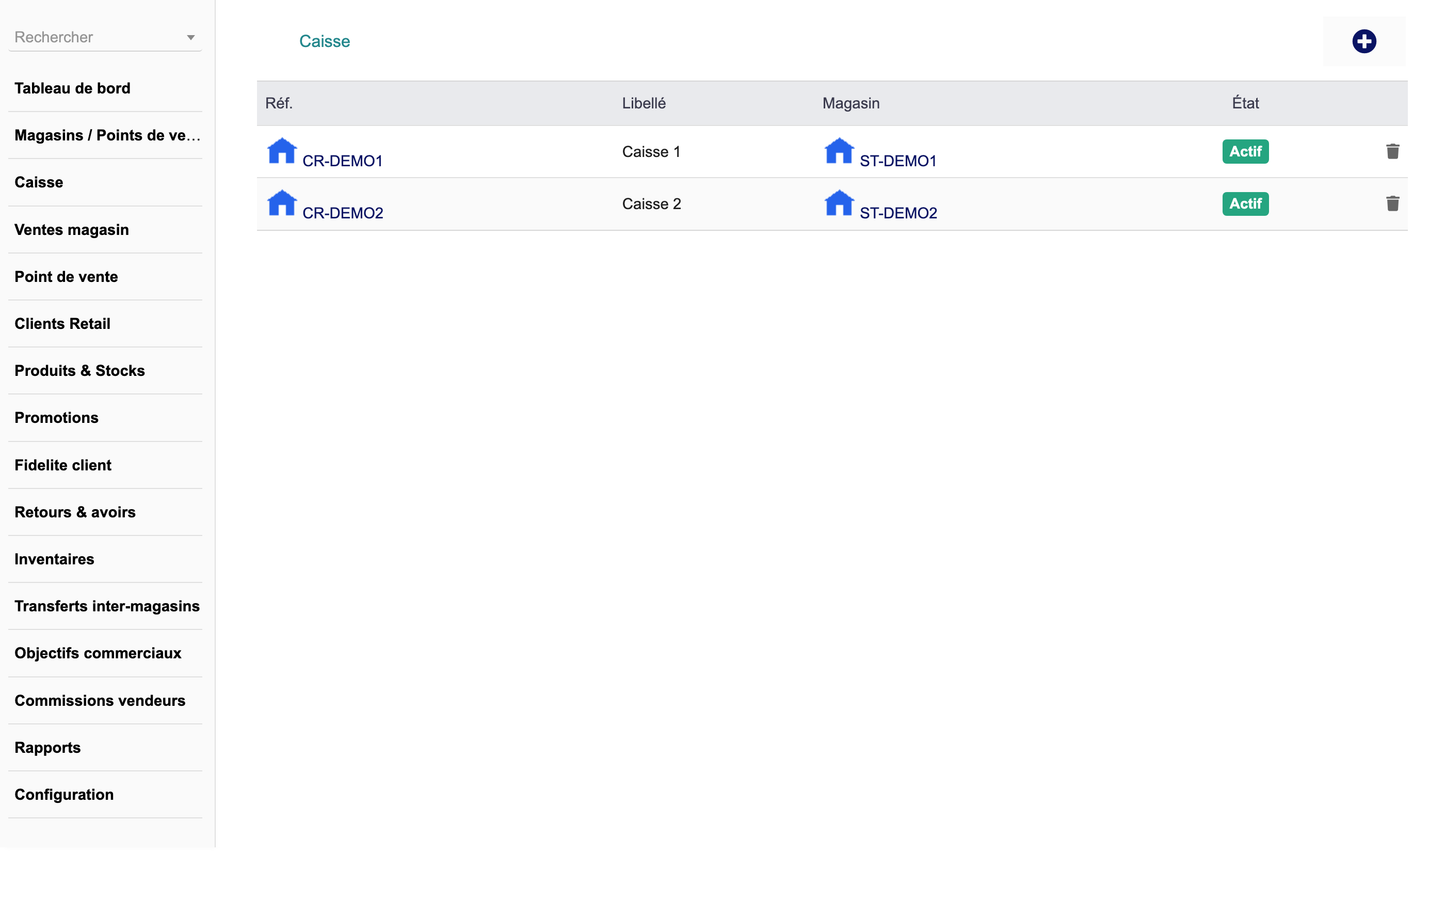Open the Rechercher dropdown arrow
The image size is (1445, 917).
tap(190, 38)
